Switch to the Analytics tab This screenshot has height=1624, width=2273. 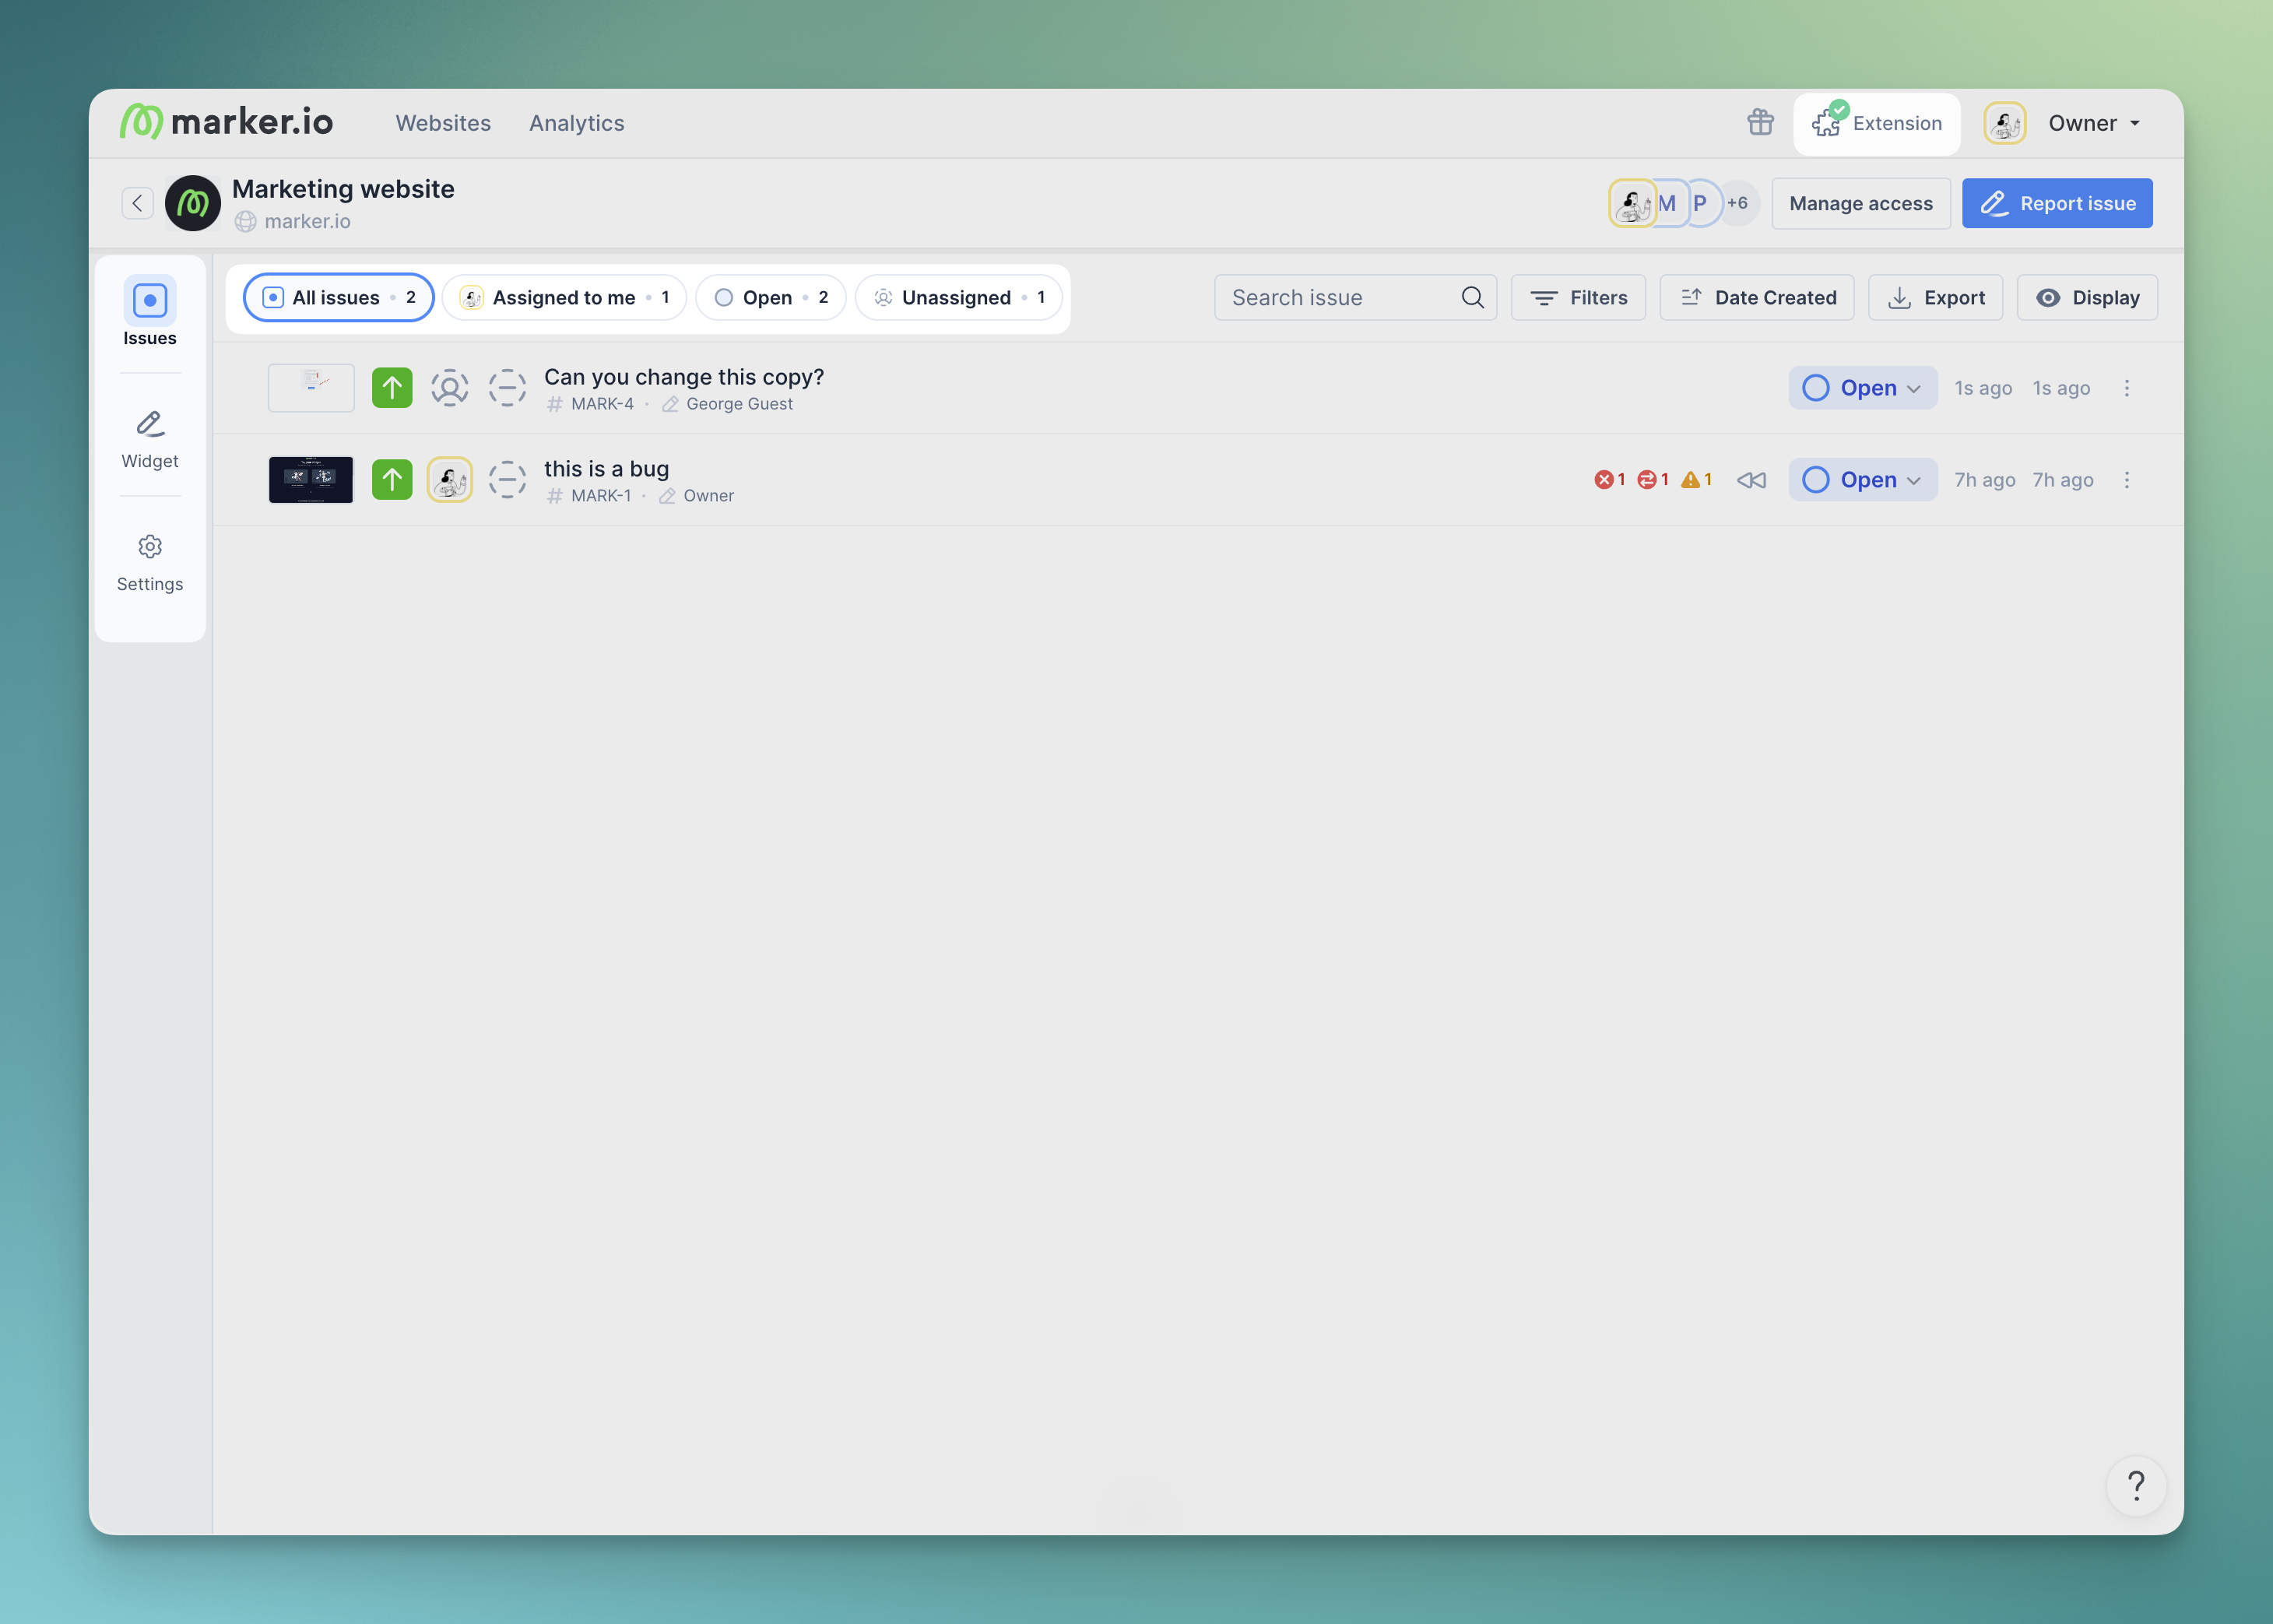click(x=576, y=123)
